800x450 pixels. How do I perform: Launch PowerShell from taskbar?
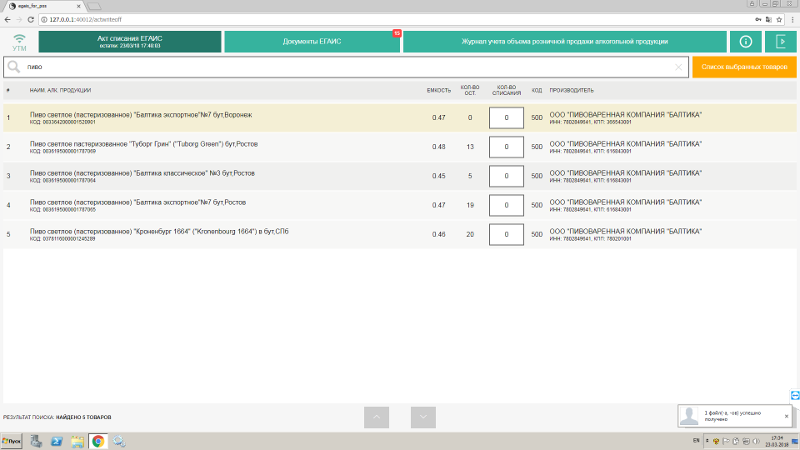click(x=57, y=441)
